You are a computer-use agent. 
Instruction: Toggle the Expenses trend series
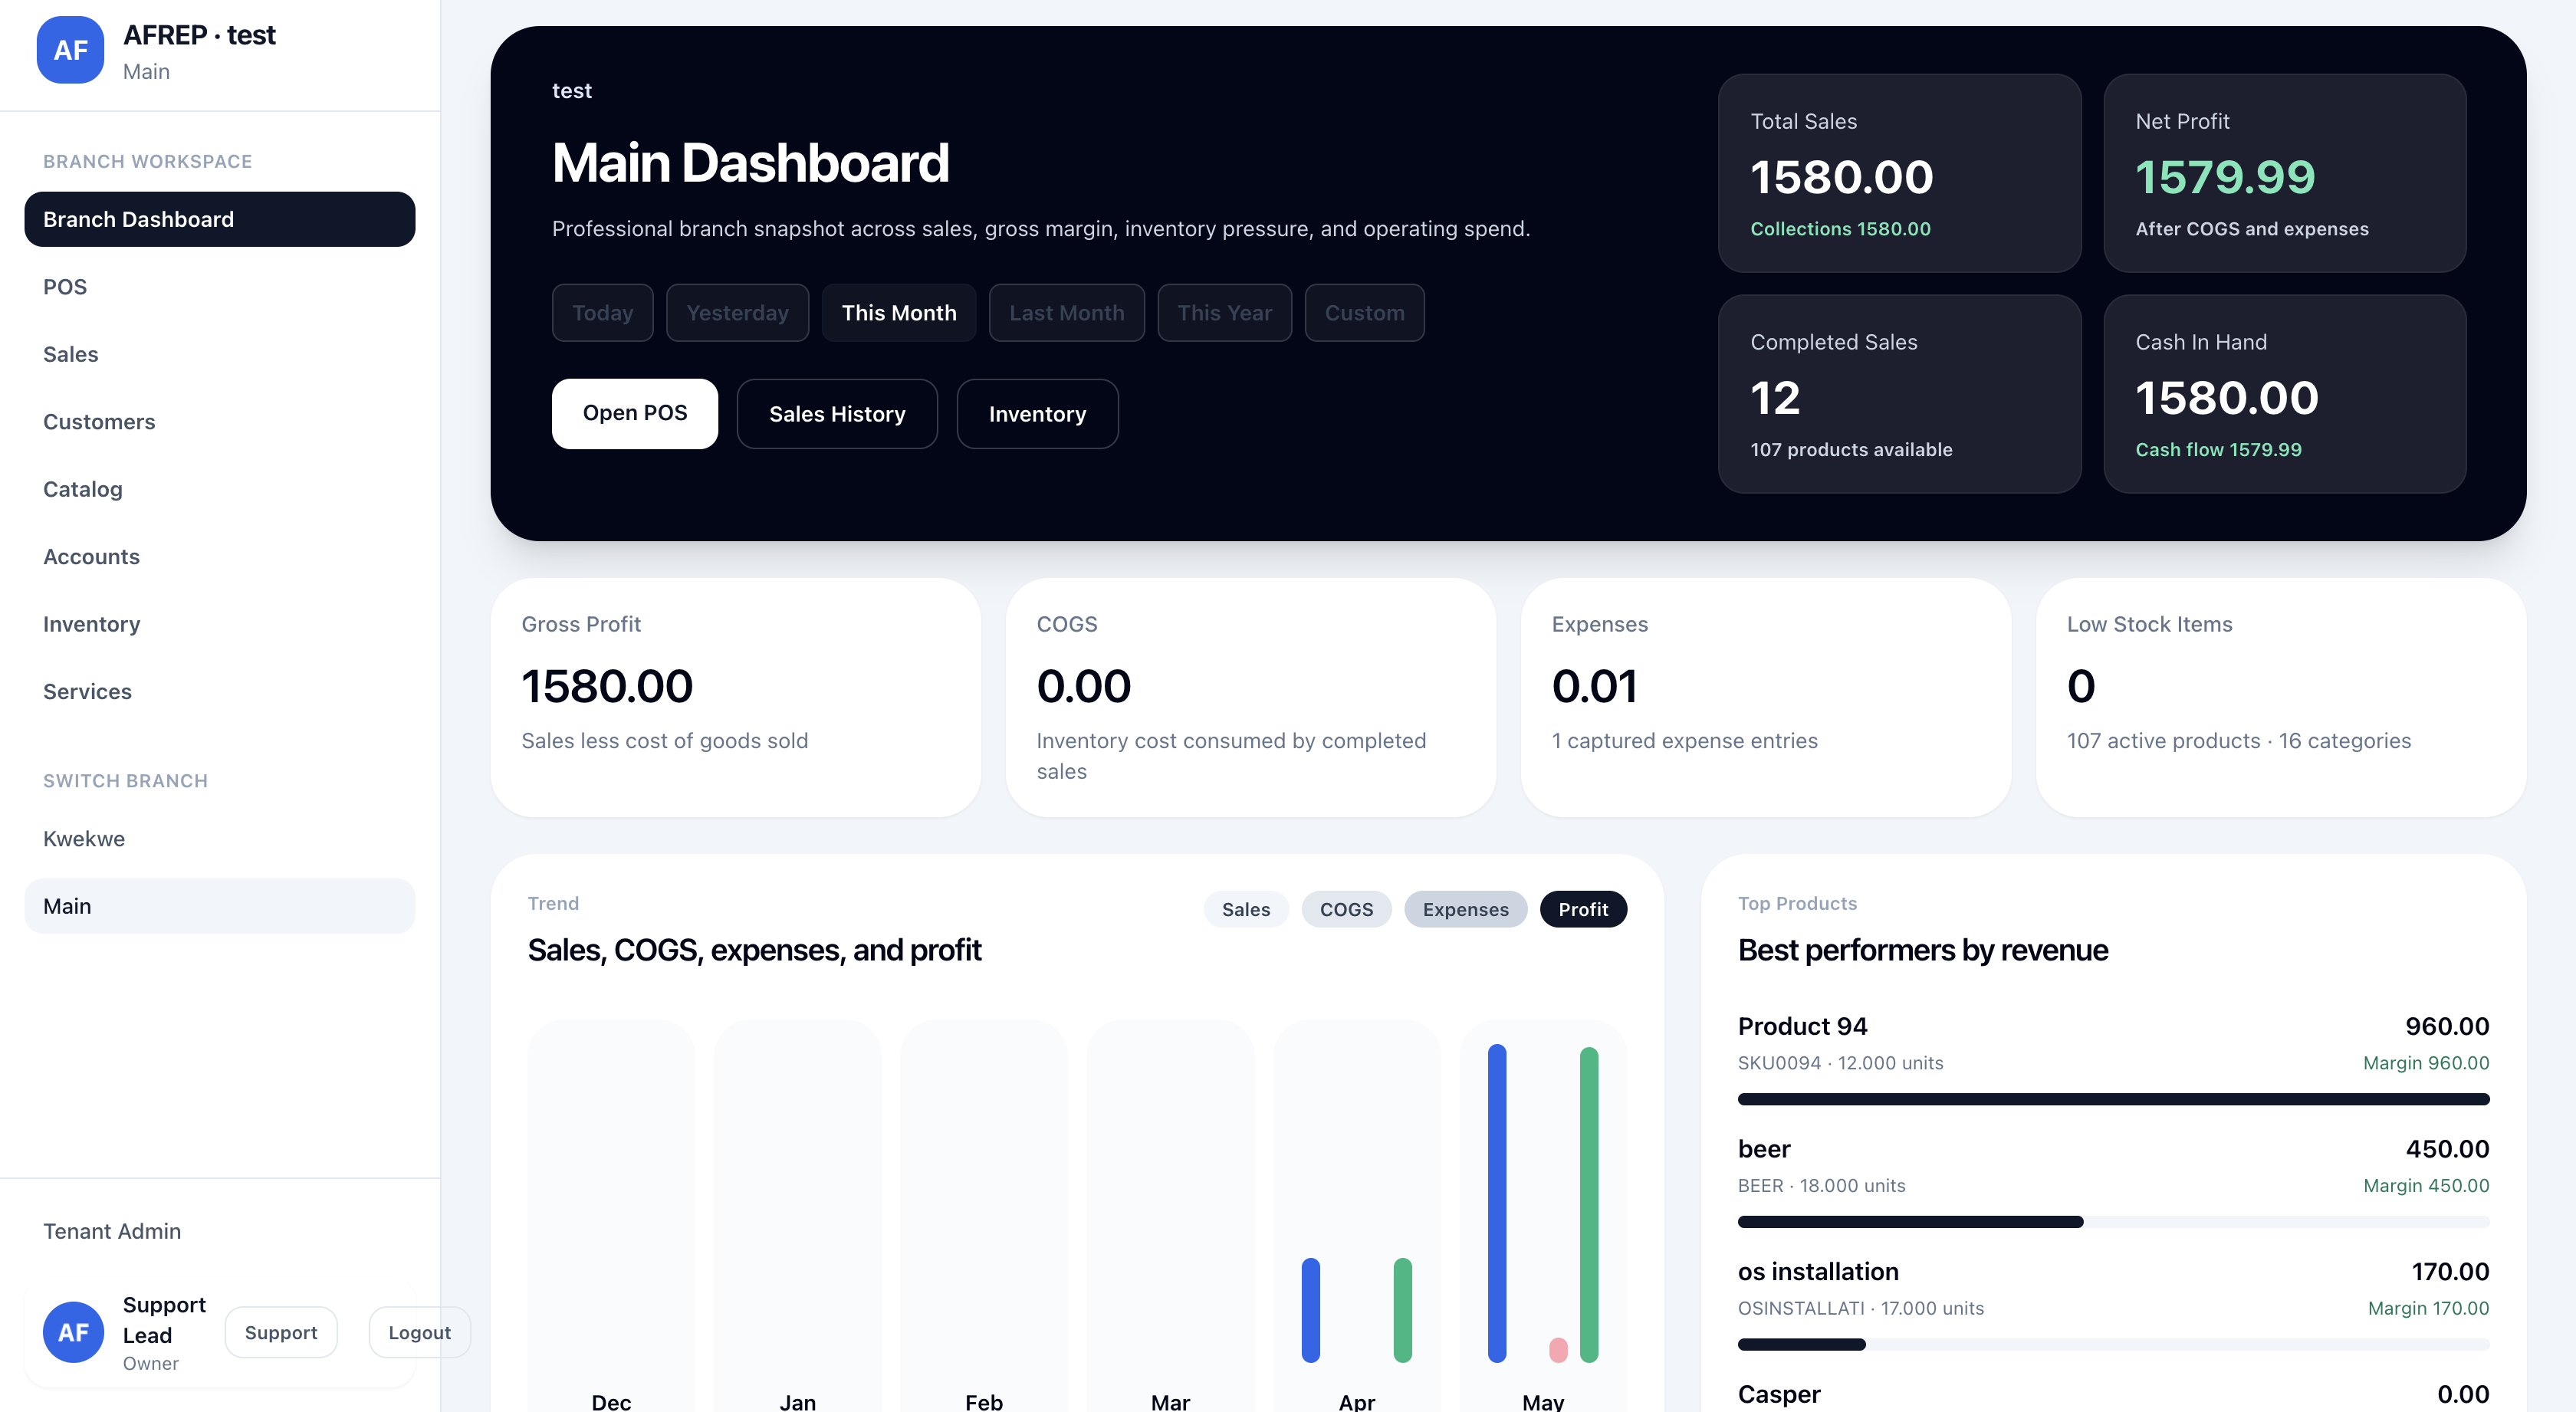[x=1465, y=909]
